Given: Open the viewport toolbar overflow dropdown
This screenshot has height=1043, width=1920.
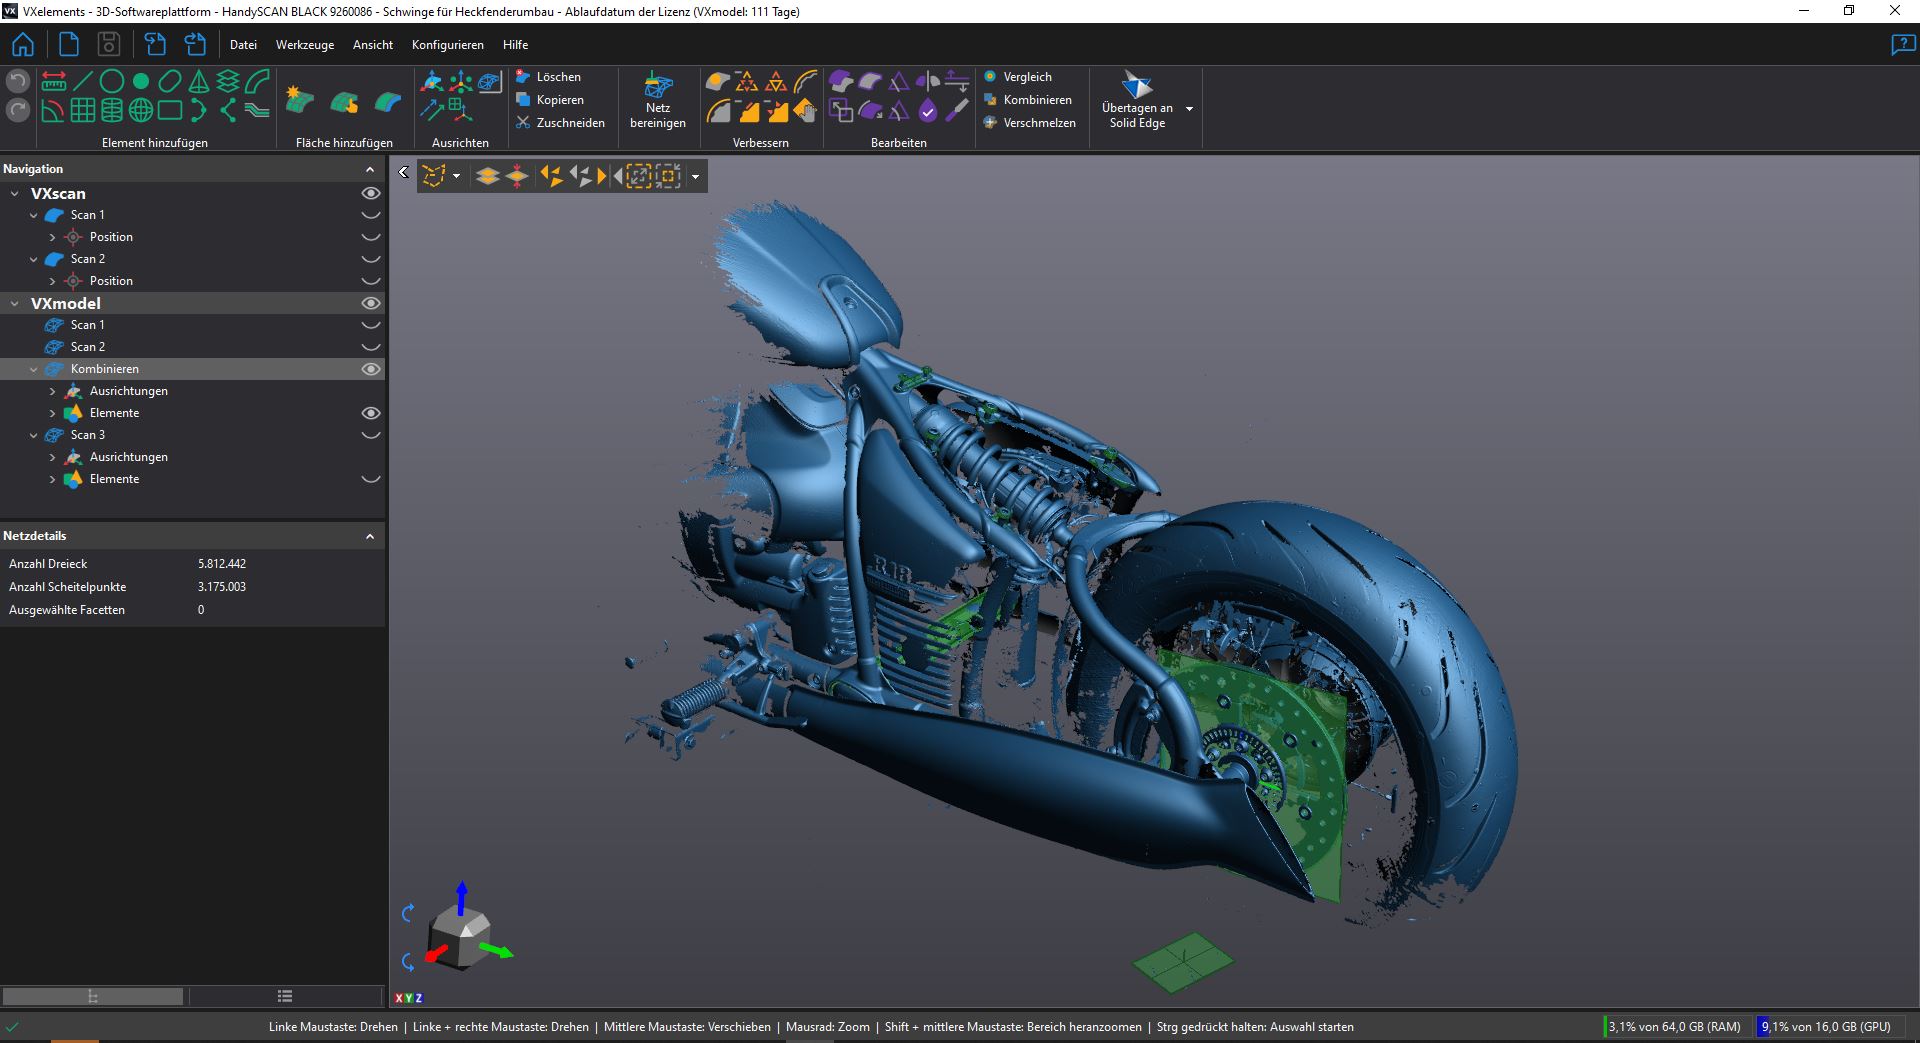Looking at the screenshot, I should (x=695, y=177).
